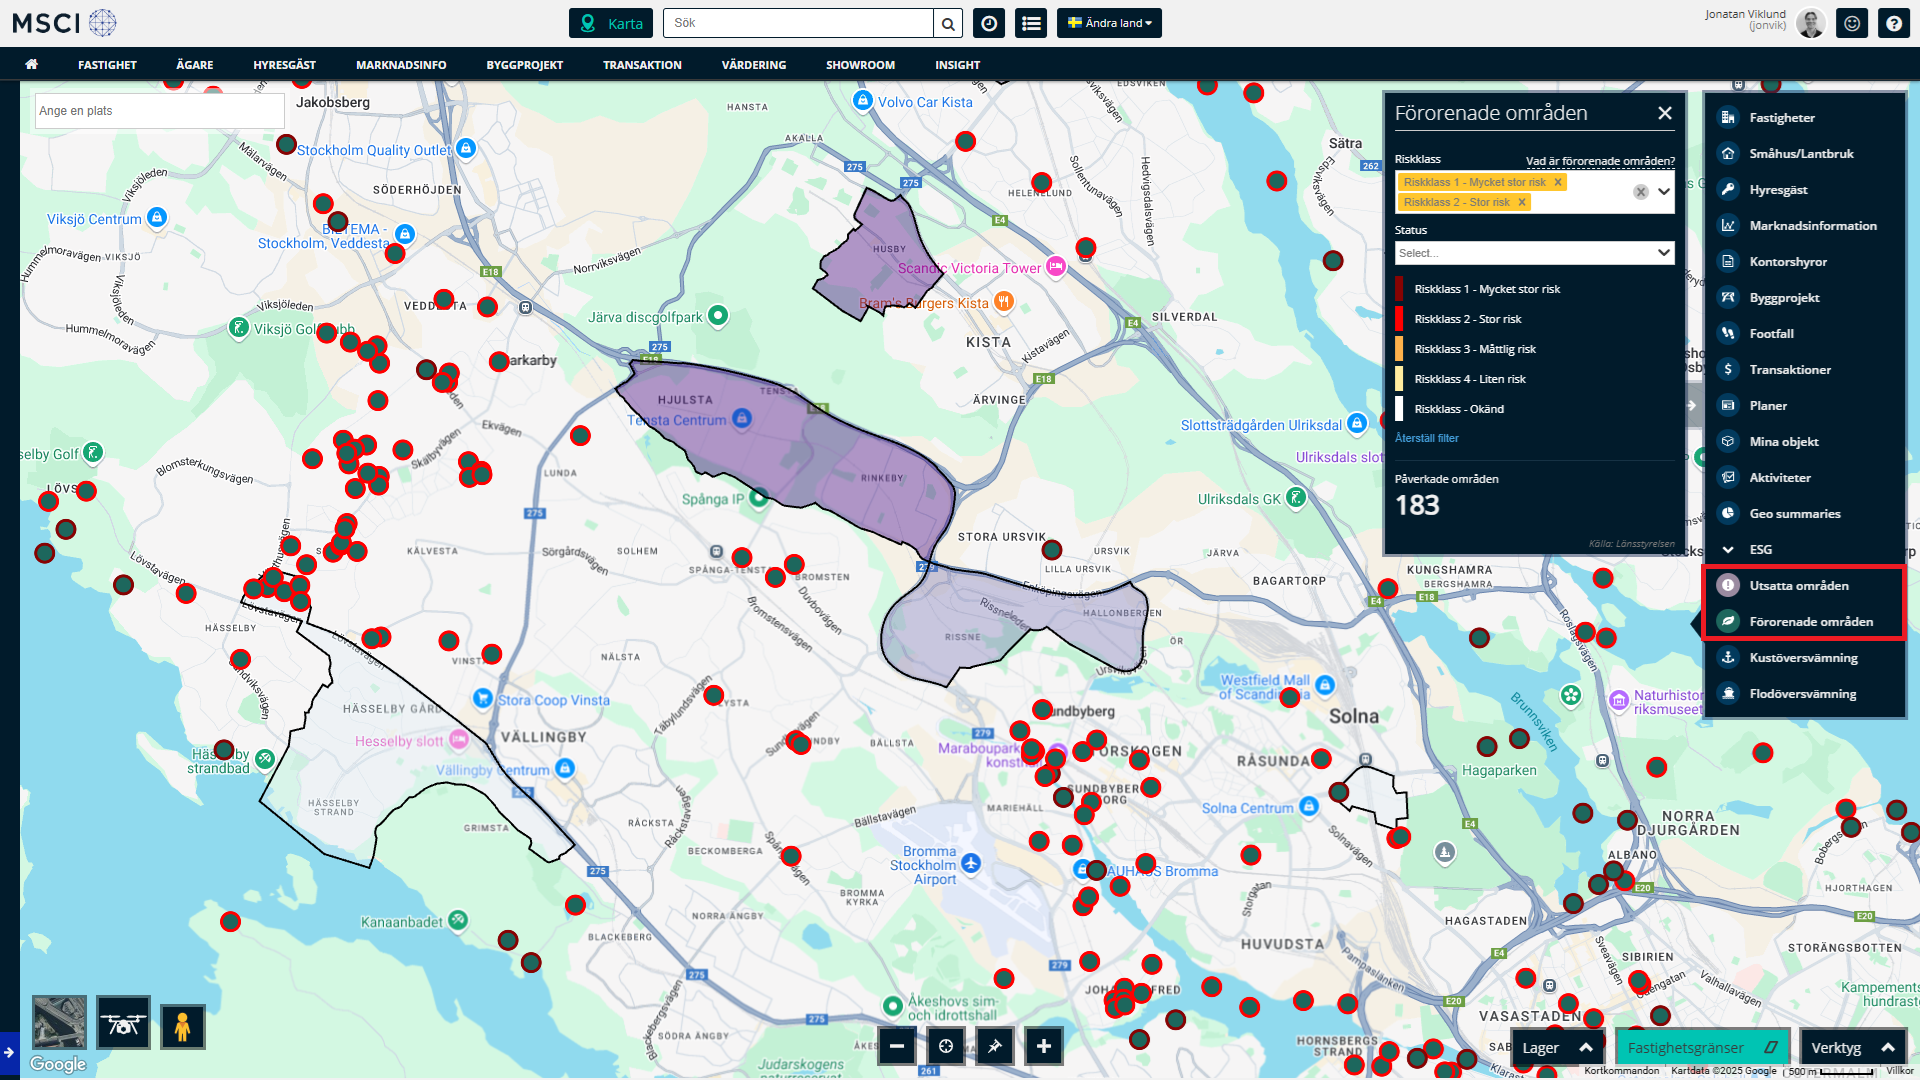The image size is (1920, 1080).
Task: Remove the Riskklass 2 filter tag
Action: coord(1522,202)
